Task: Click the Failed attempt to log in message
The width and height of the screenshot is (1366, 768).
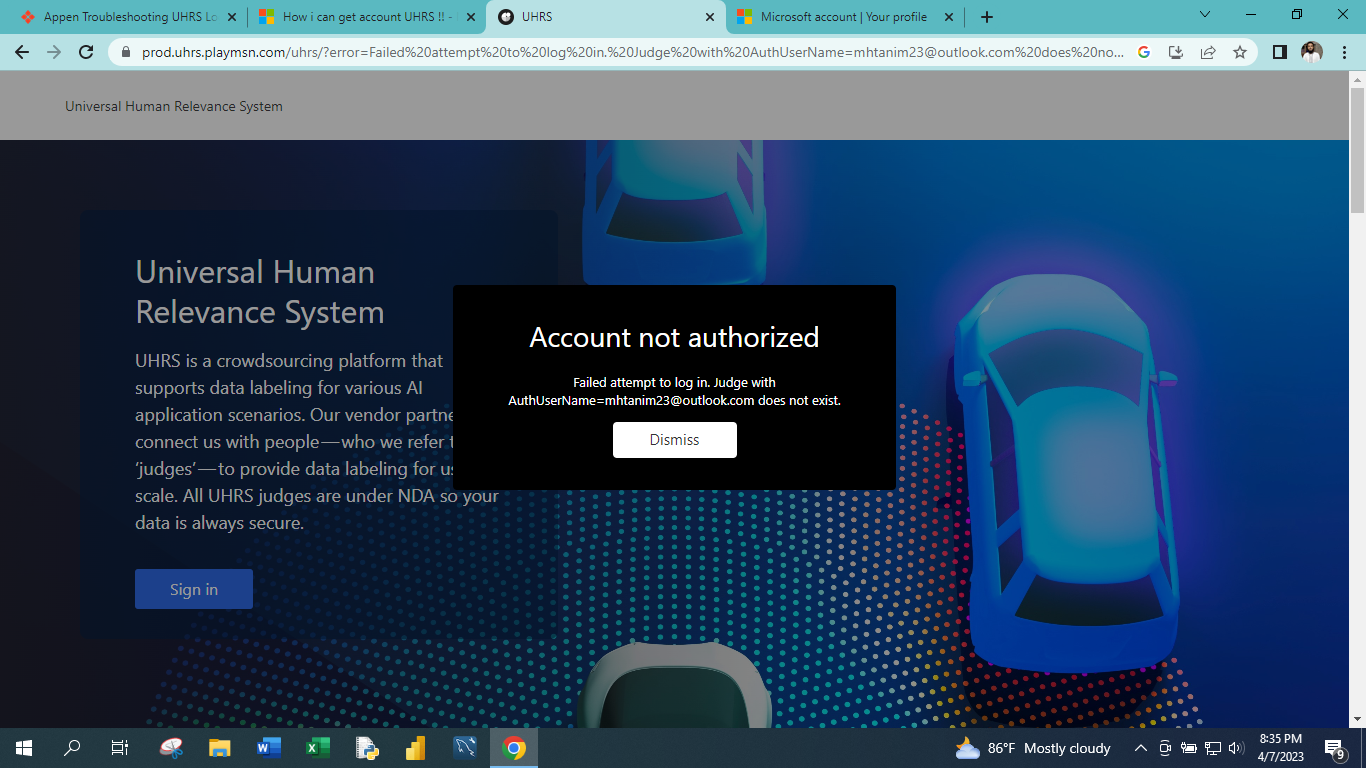Action: click(x=674, y=391)
